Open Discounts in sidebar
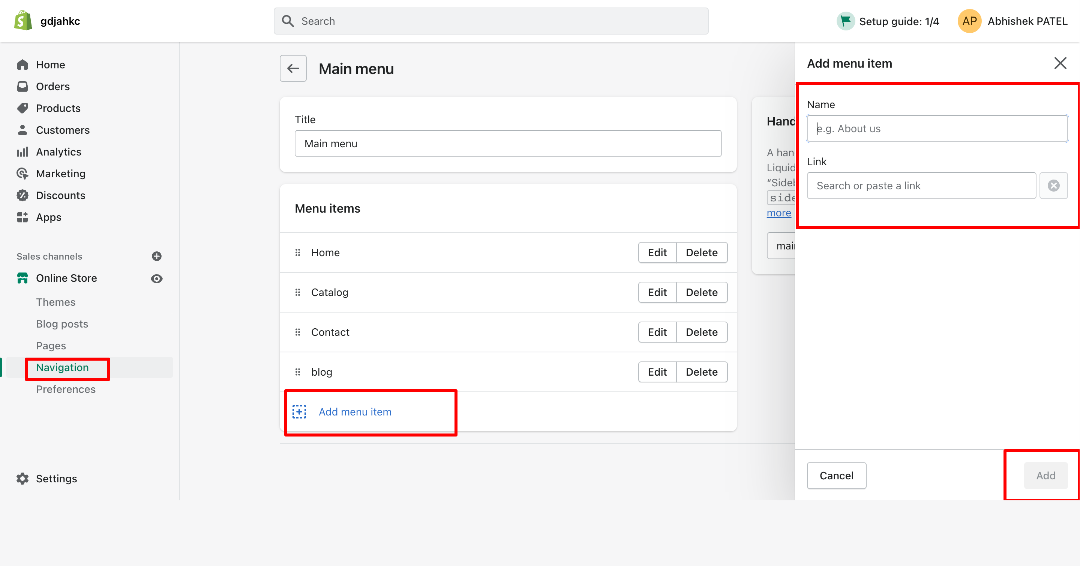 [x=61, y=196]
